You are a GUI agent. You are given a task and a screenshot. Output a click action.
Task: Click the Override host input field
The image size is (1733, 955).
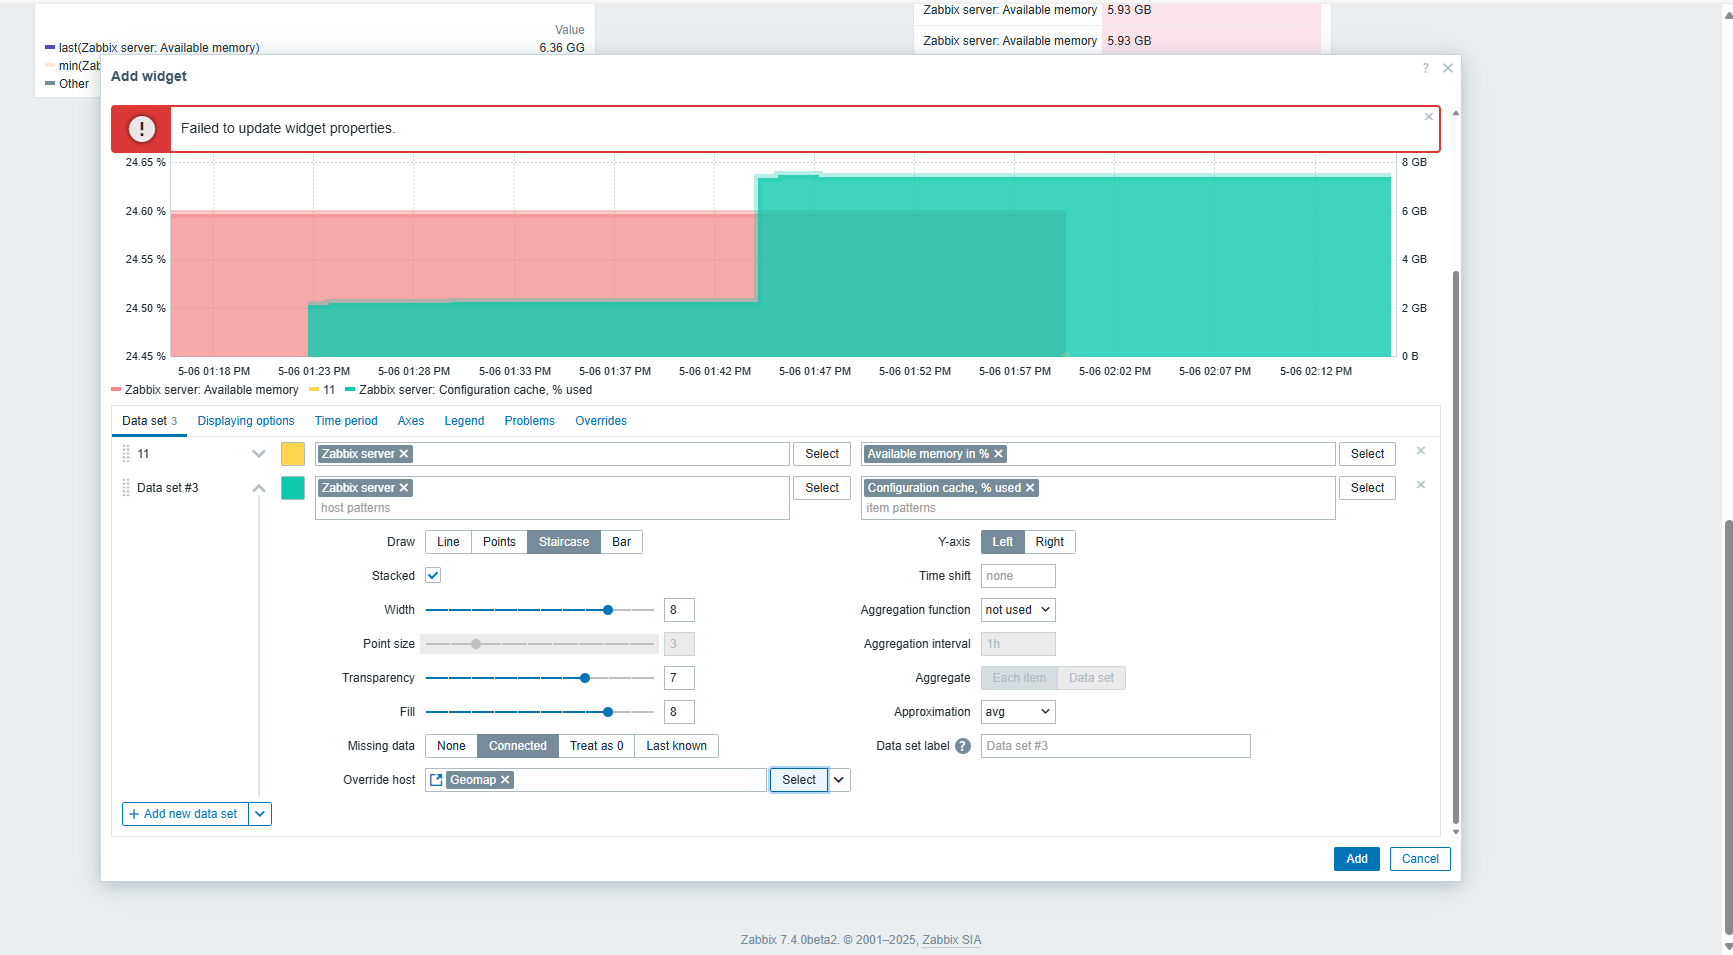coord(596,780)
